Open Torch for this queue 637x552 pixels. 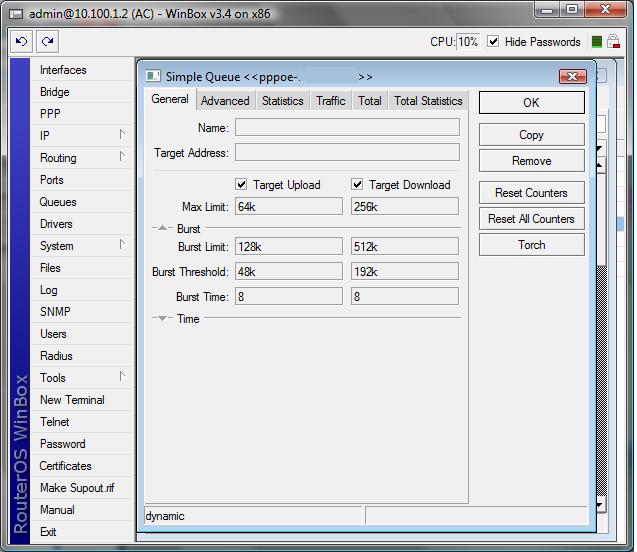(531, 245)
